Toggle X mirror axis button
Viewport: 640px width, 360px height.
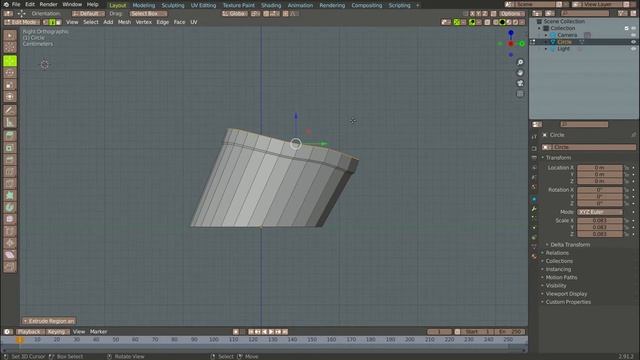point(472,13)
